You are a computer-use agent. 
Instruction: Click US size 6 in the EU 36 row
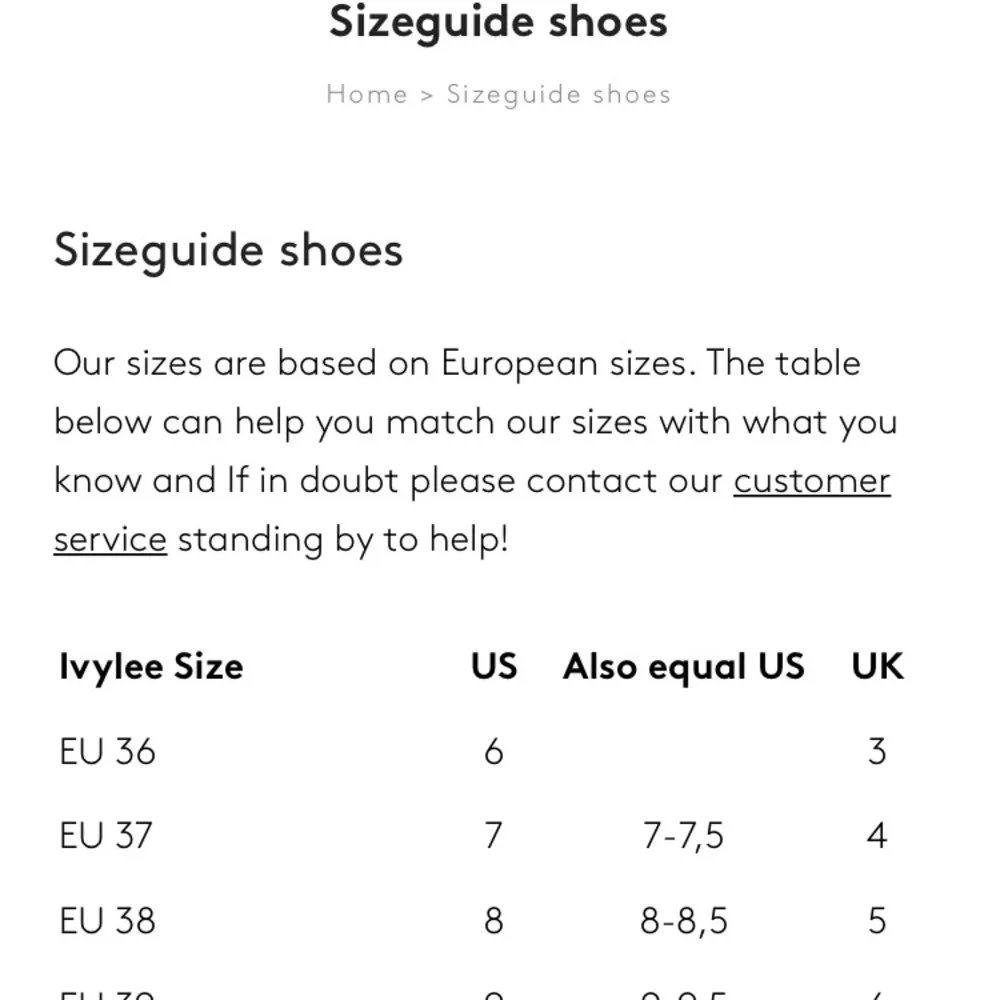pos(494,751)
